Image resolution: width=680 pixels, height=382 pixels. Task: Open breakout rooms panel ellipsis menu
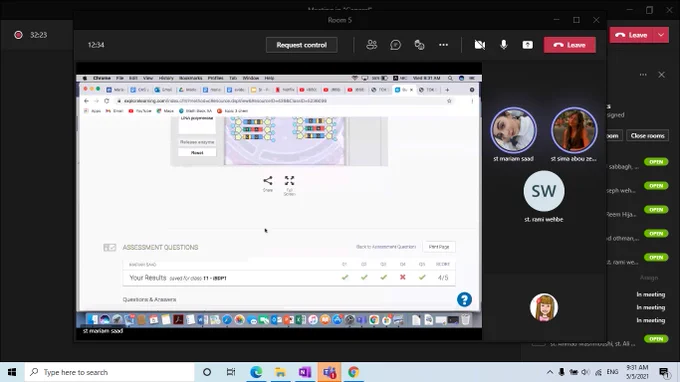[x=643, y=75]
